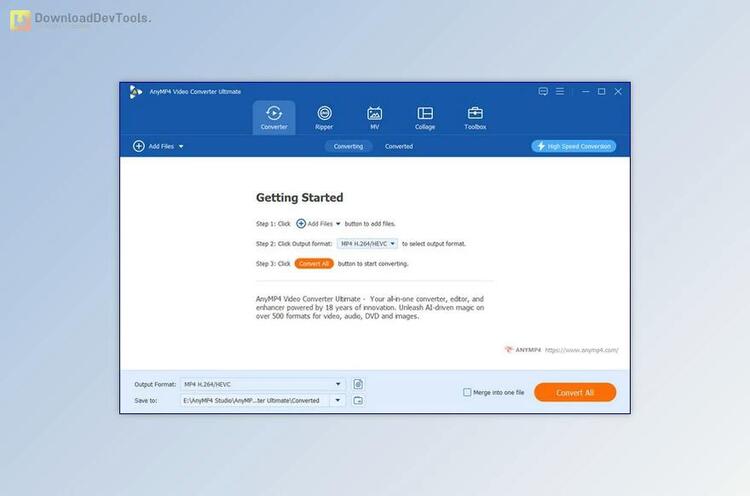This screenshot has height=496, width=750.
Task: Show the Converted list
Action: click(399, 146)
